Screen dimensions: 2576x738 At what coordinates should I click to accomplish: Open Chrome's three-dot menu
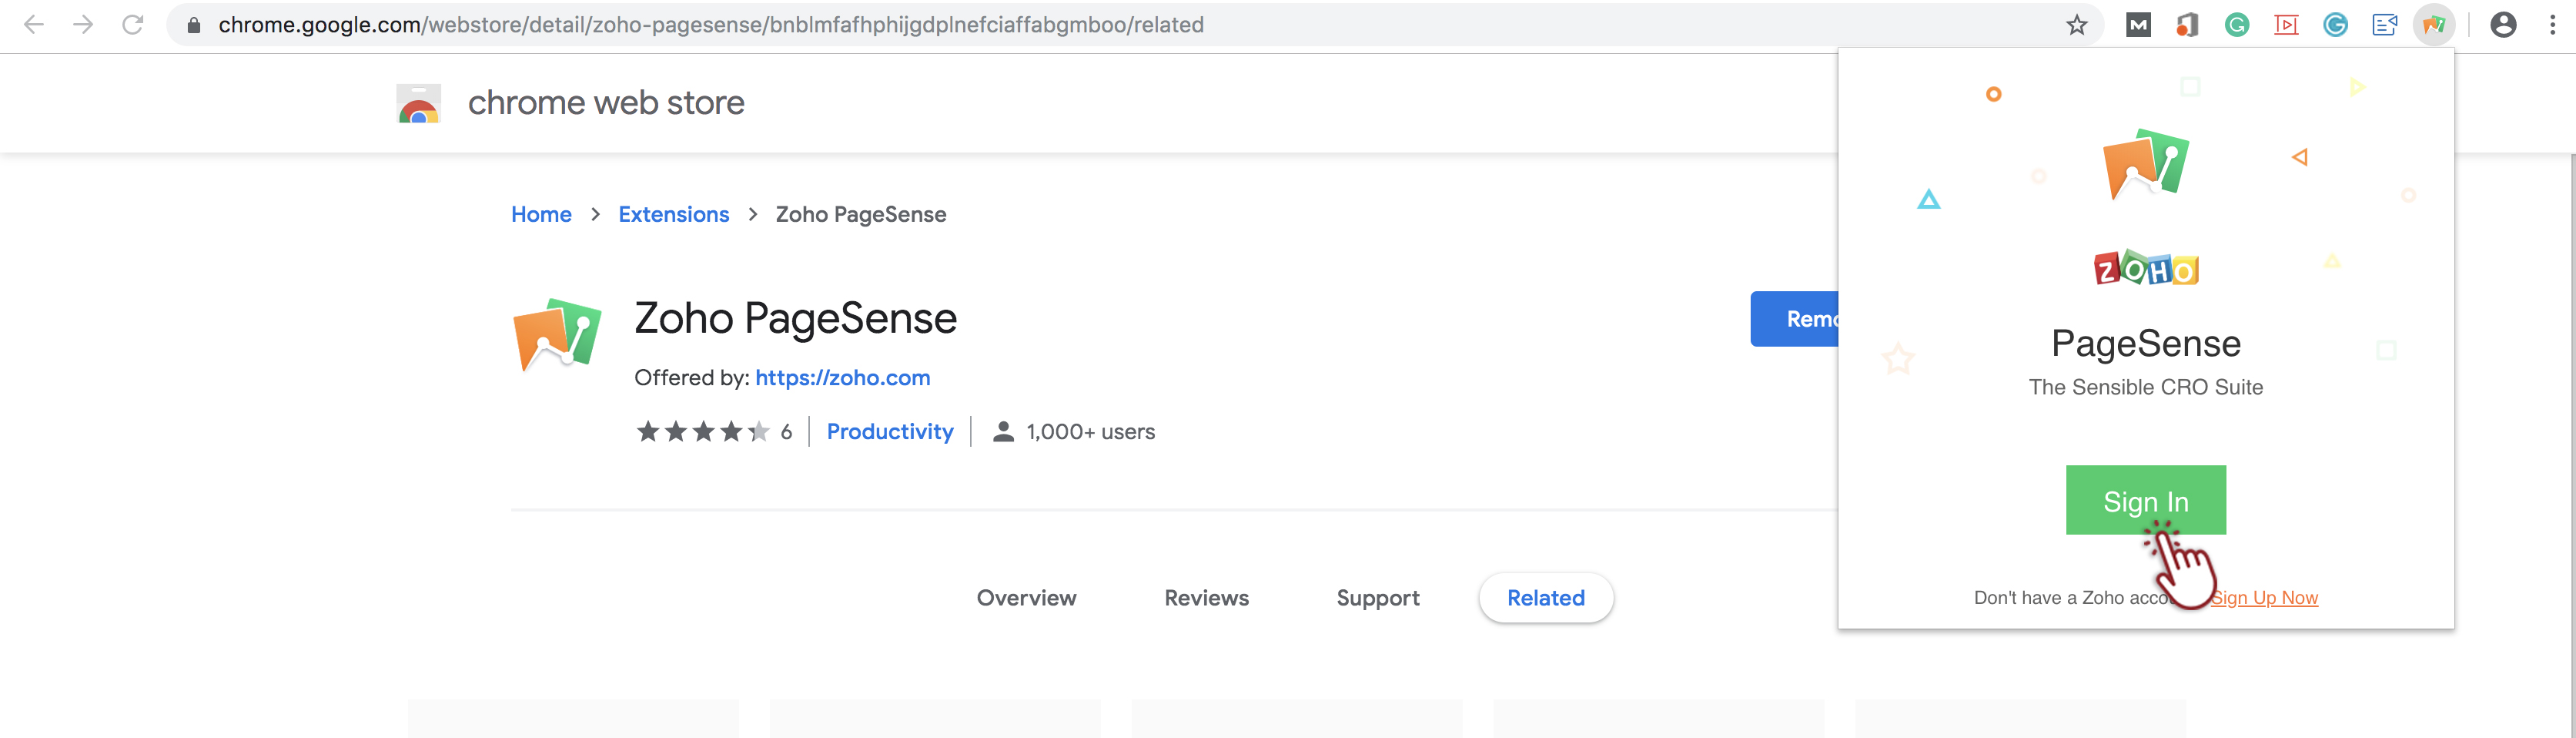pyautogui.click(x=2552, y=25)
